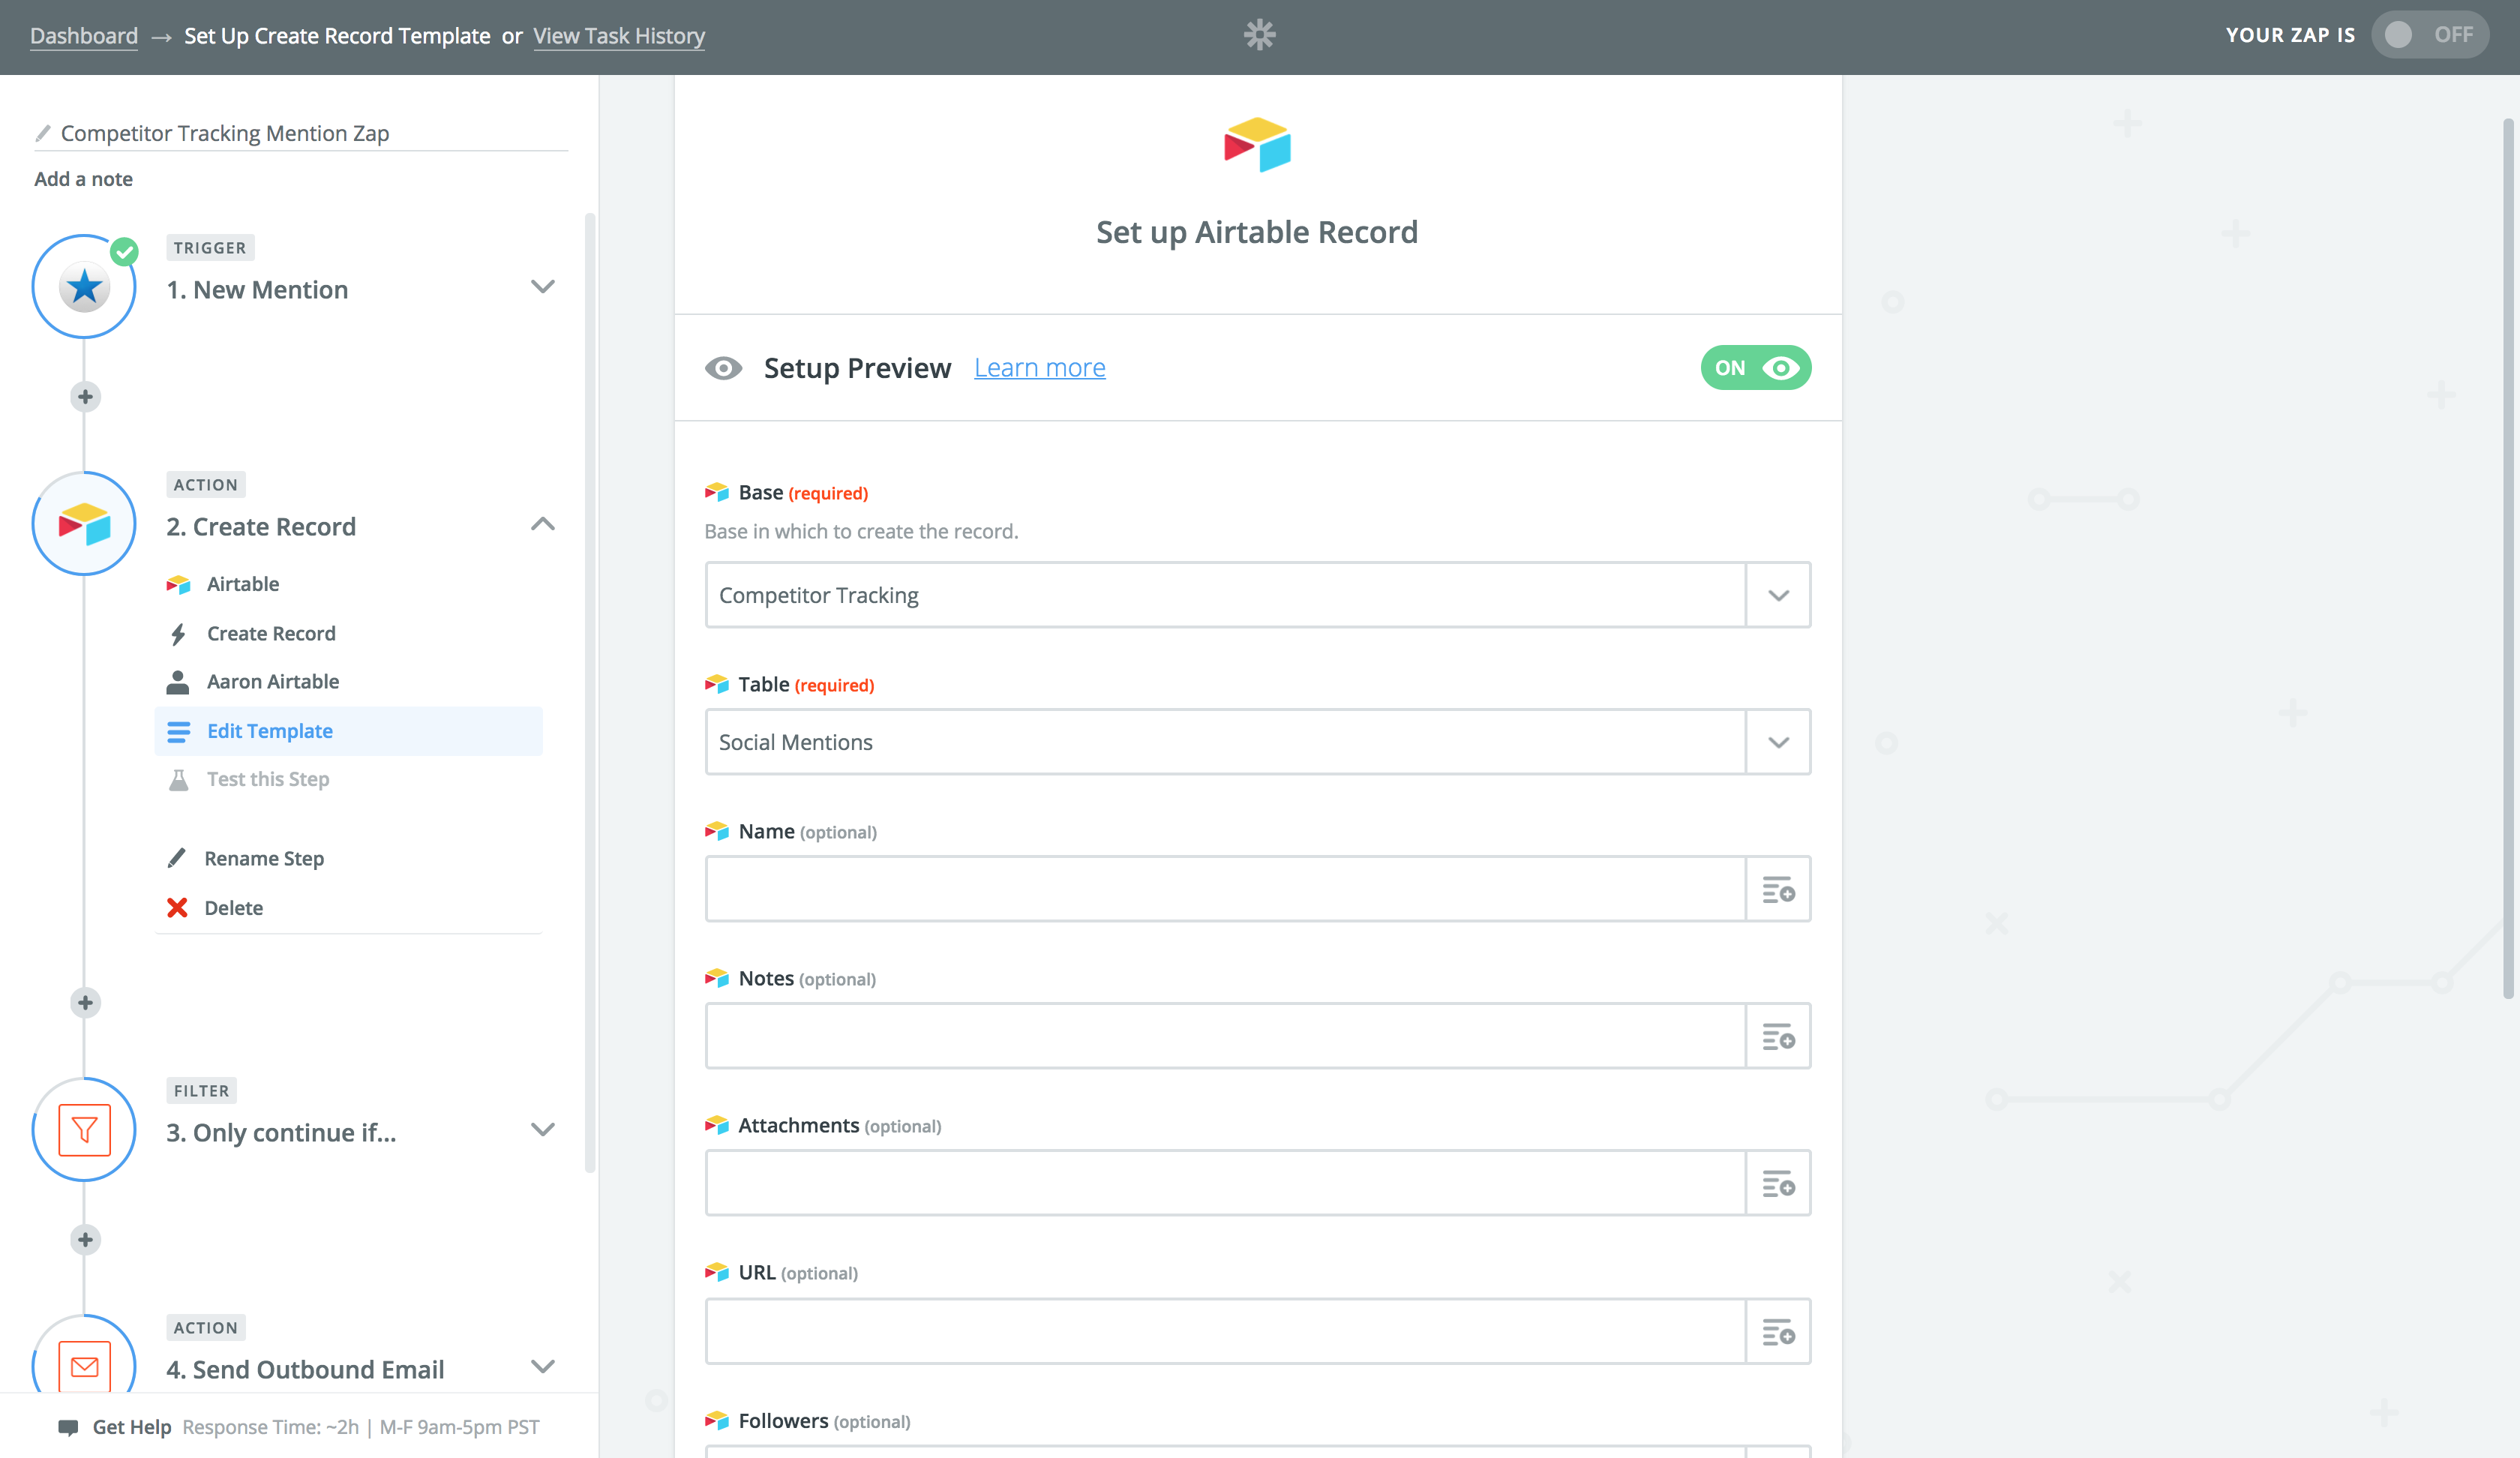The image size is (2520, 1458).
Task: Click the pencil icon beside zap name
Action: point(43,133)
